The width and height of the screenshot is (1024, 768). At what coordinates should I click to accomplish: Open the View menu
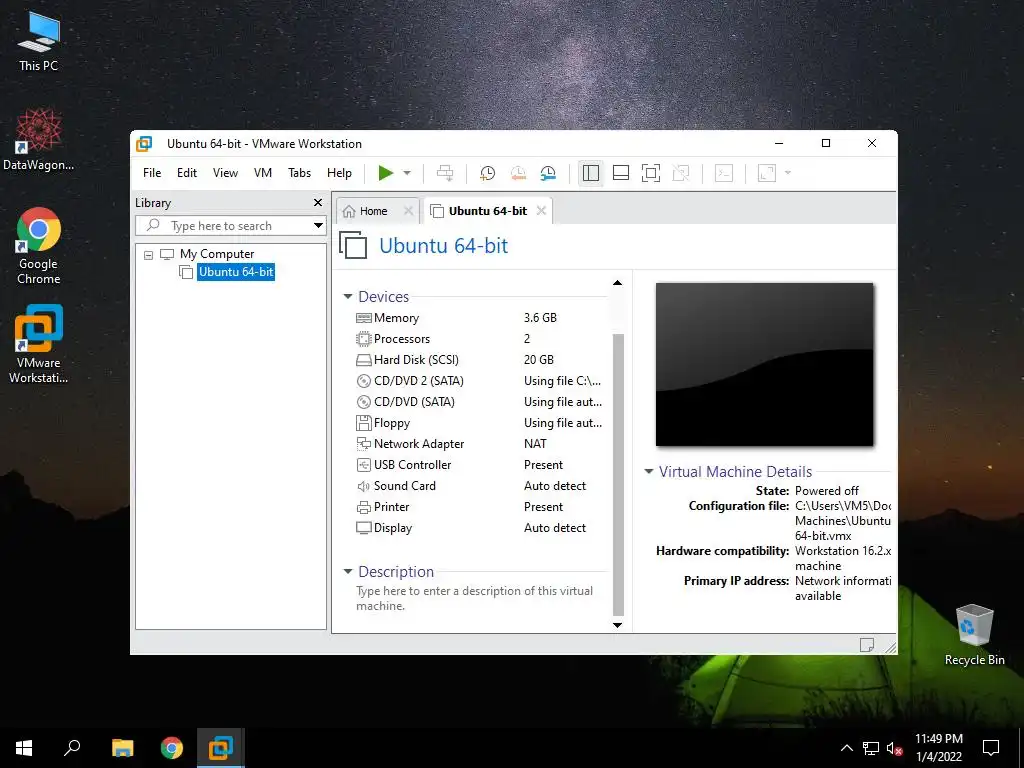coord(225,173)
